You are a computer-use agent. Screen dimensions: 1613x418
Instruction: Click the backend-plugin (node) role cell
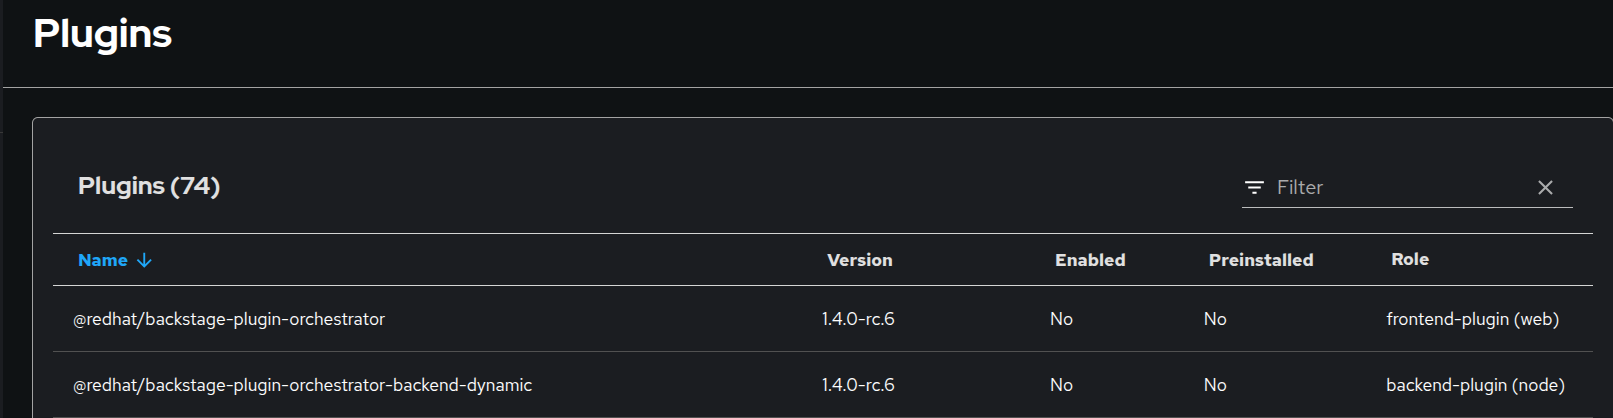click(x=1475, y=385)
